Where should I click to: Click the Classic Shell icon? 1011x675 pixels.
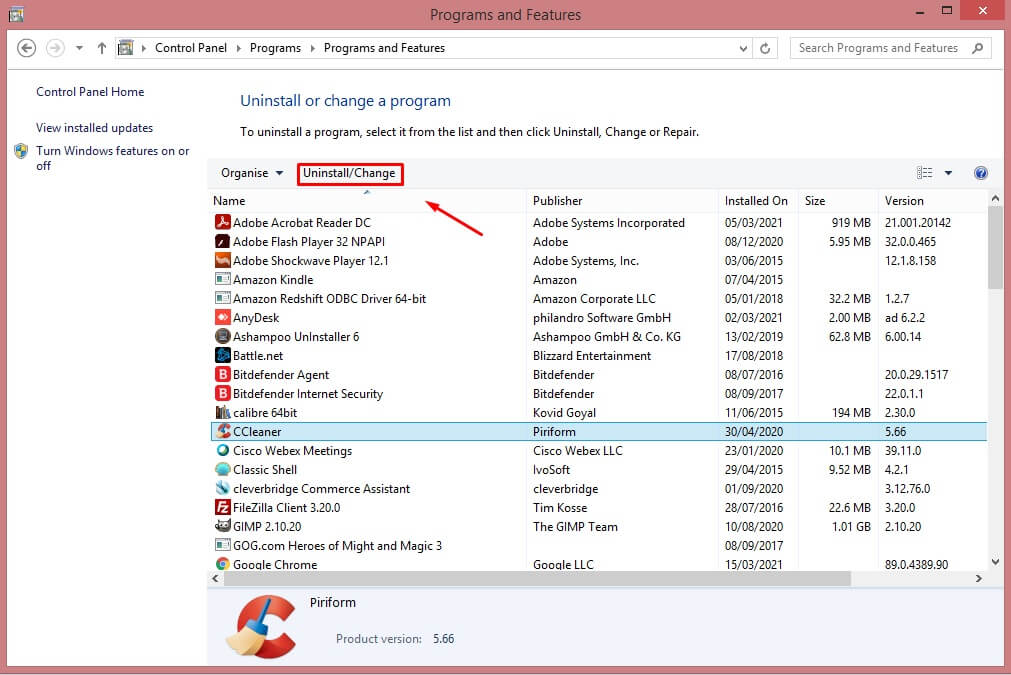point(222,469)
